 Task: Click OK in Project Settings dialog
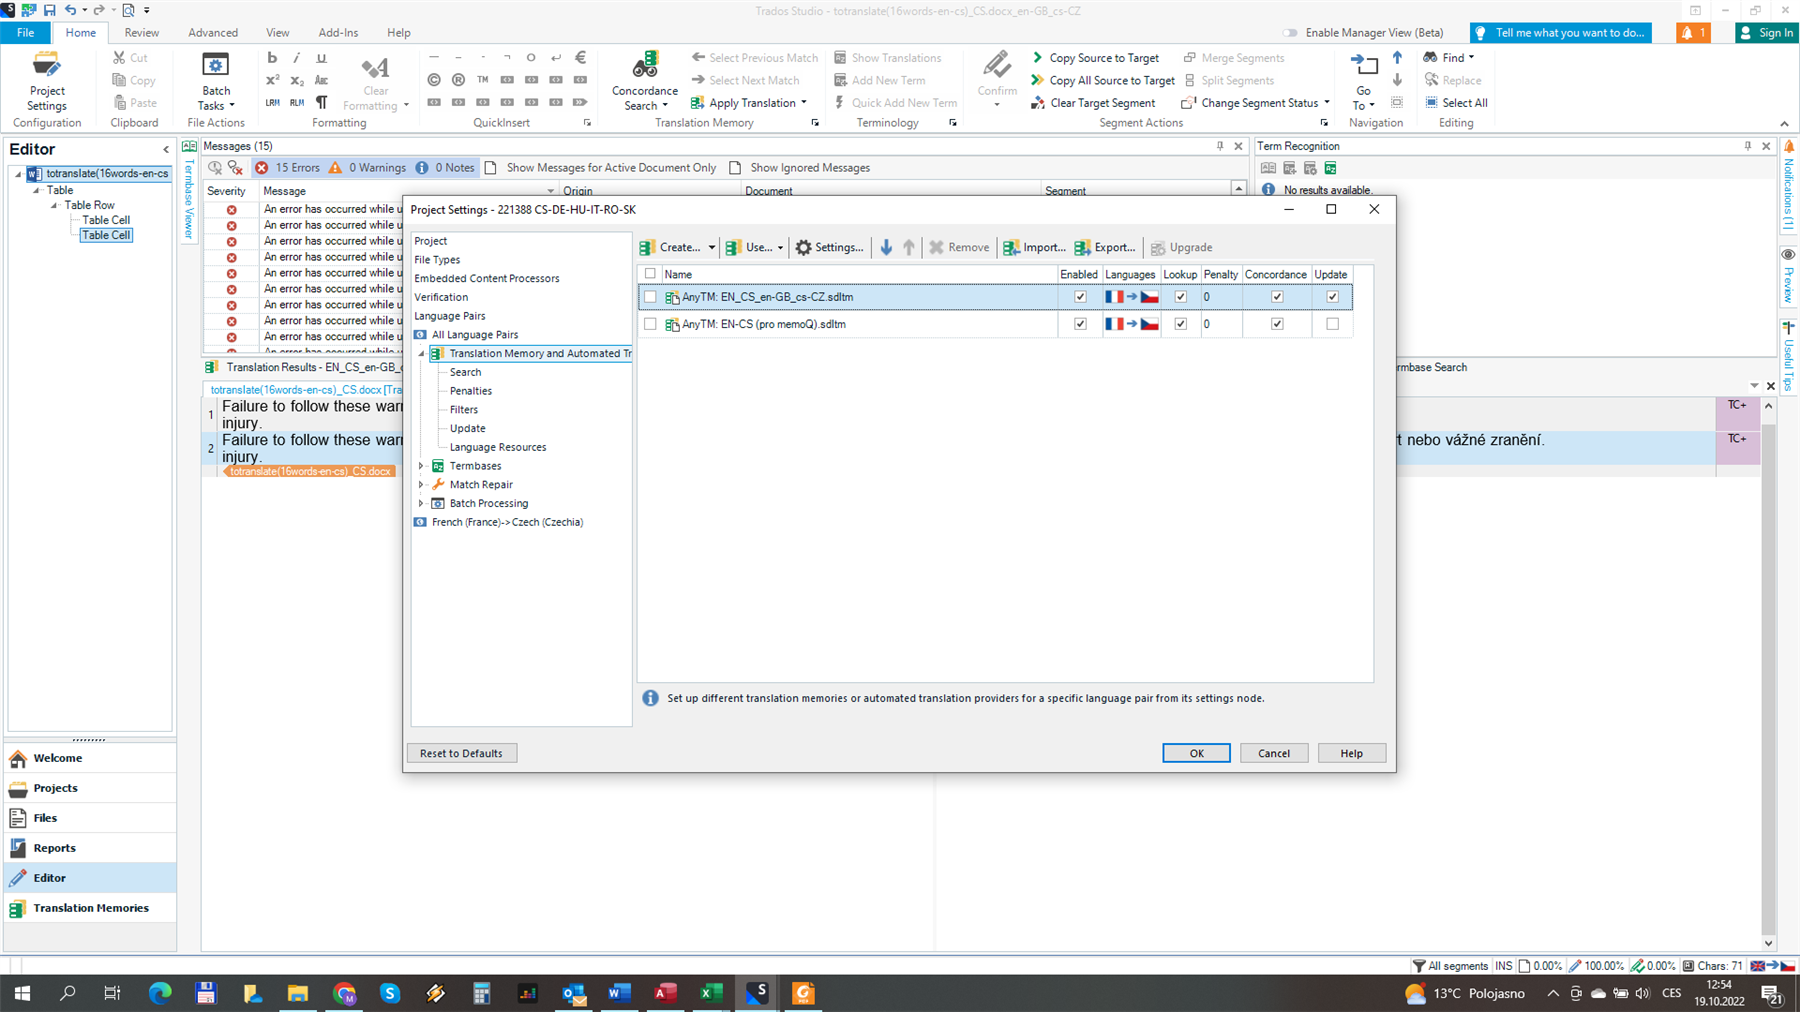[1196, 753]
